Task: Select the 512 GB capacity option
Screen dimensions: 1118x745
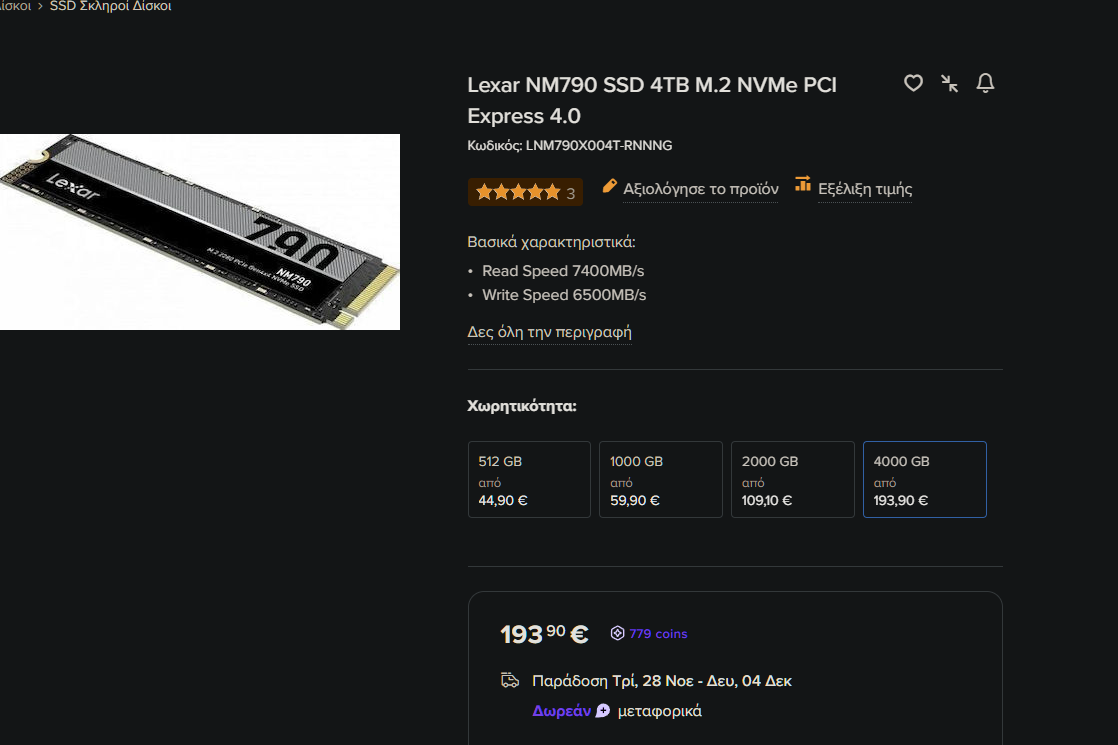Action: (x=529, y=479)
